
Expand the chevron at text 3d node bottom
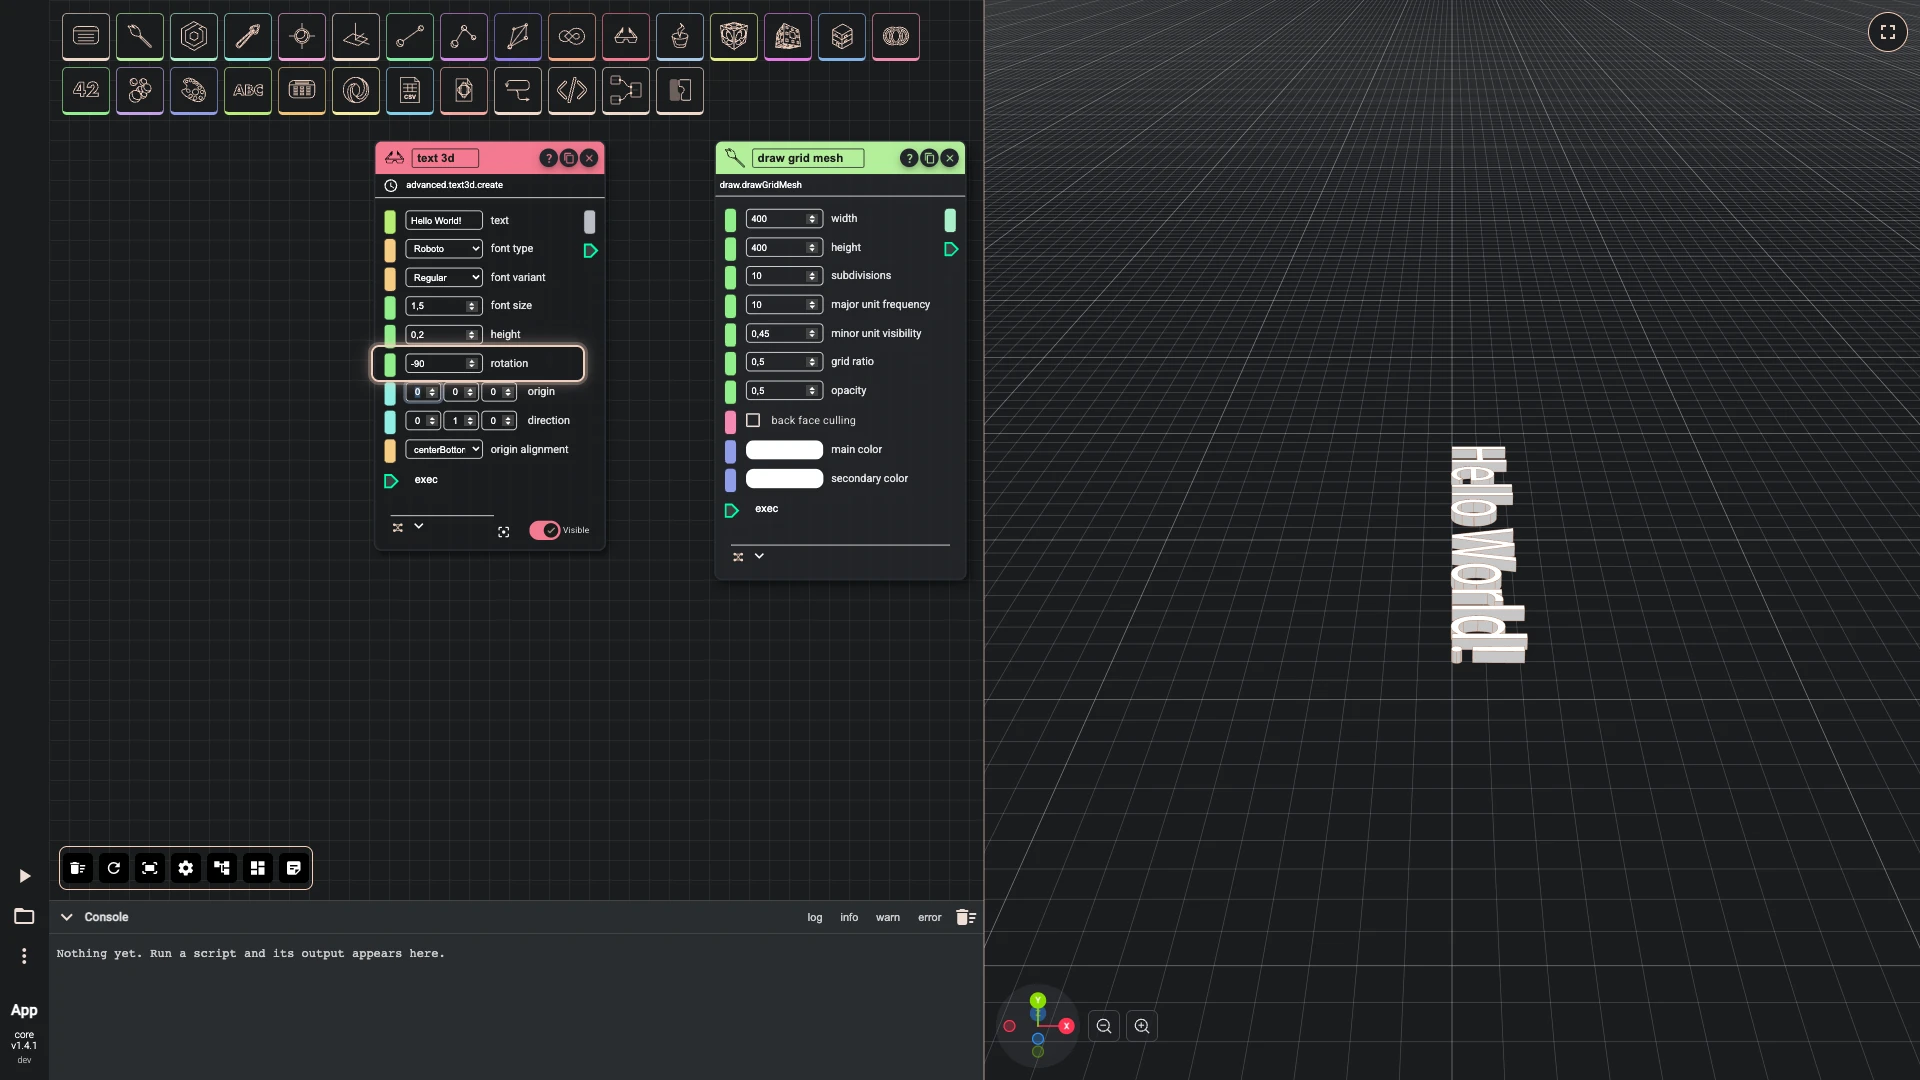click(x=419, y=526)
